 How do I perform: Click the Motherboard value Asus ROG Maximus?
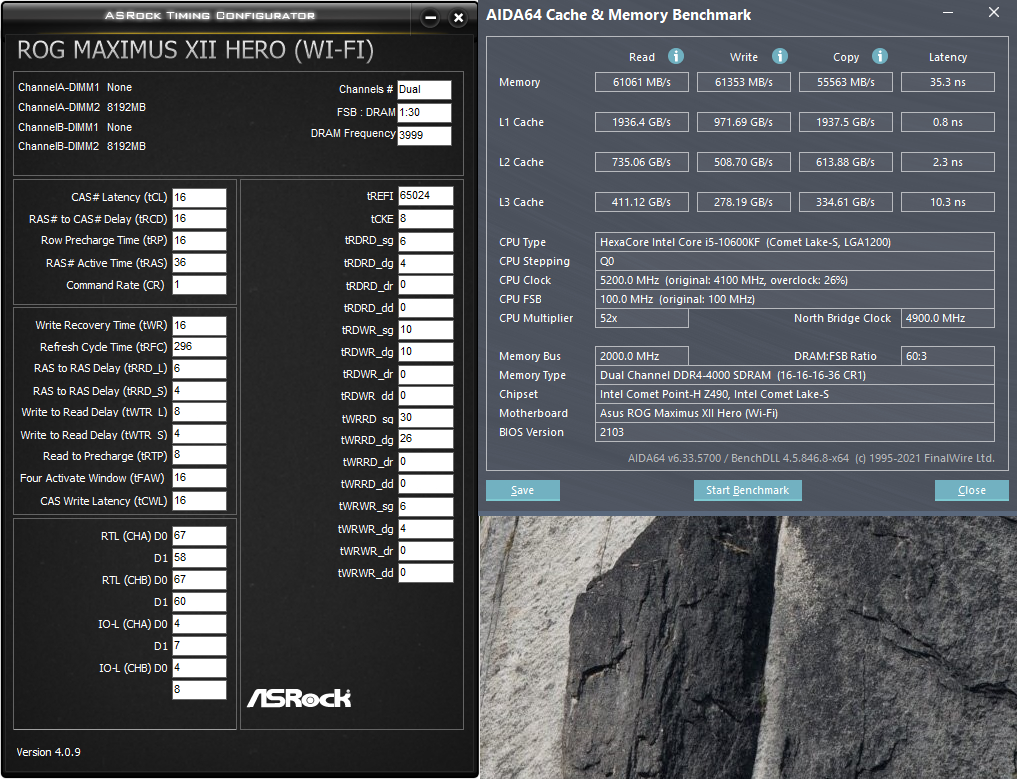point(795,413)
